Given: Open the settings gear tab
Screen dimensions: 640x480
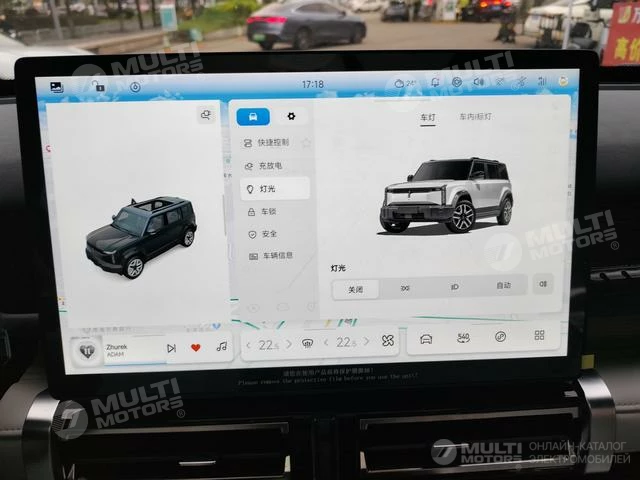Looking at the screenshot, I should tap(291, 117).
